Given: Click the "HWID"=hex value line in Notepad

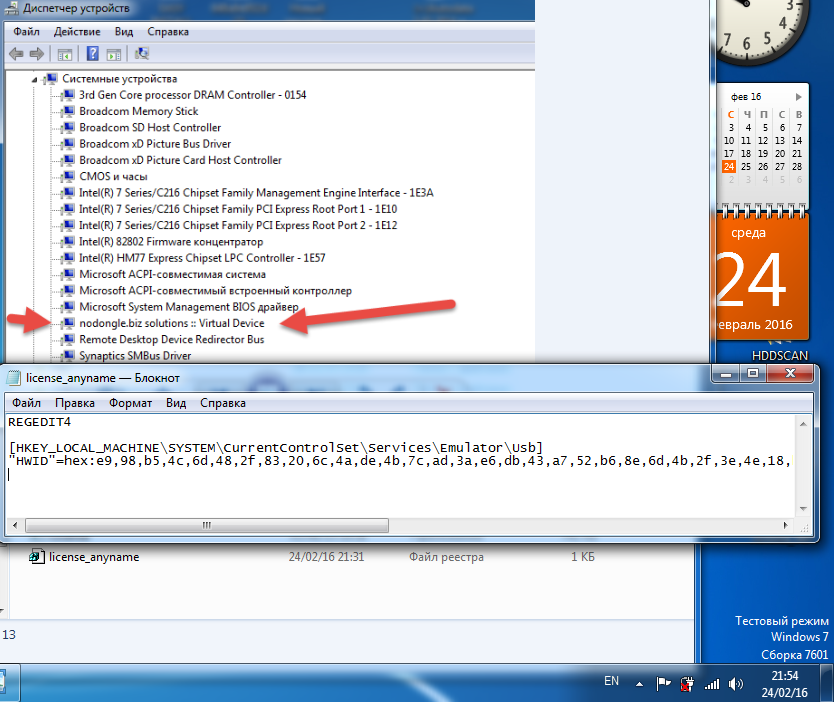Looking at the screenshot, I should [x=399, y=461].
